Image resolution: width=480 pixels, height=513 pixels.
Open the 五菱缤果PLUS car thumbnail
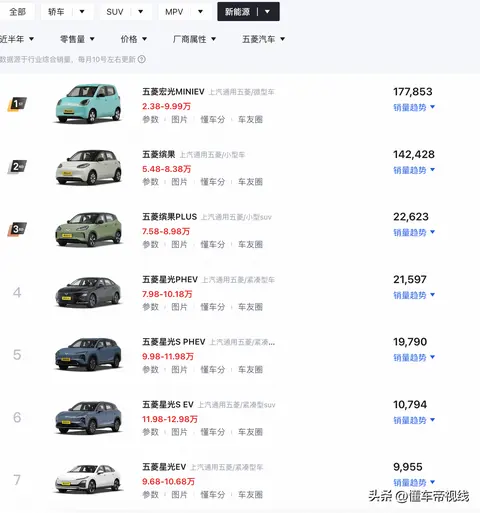point(88,229)
